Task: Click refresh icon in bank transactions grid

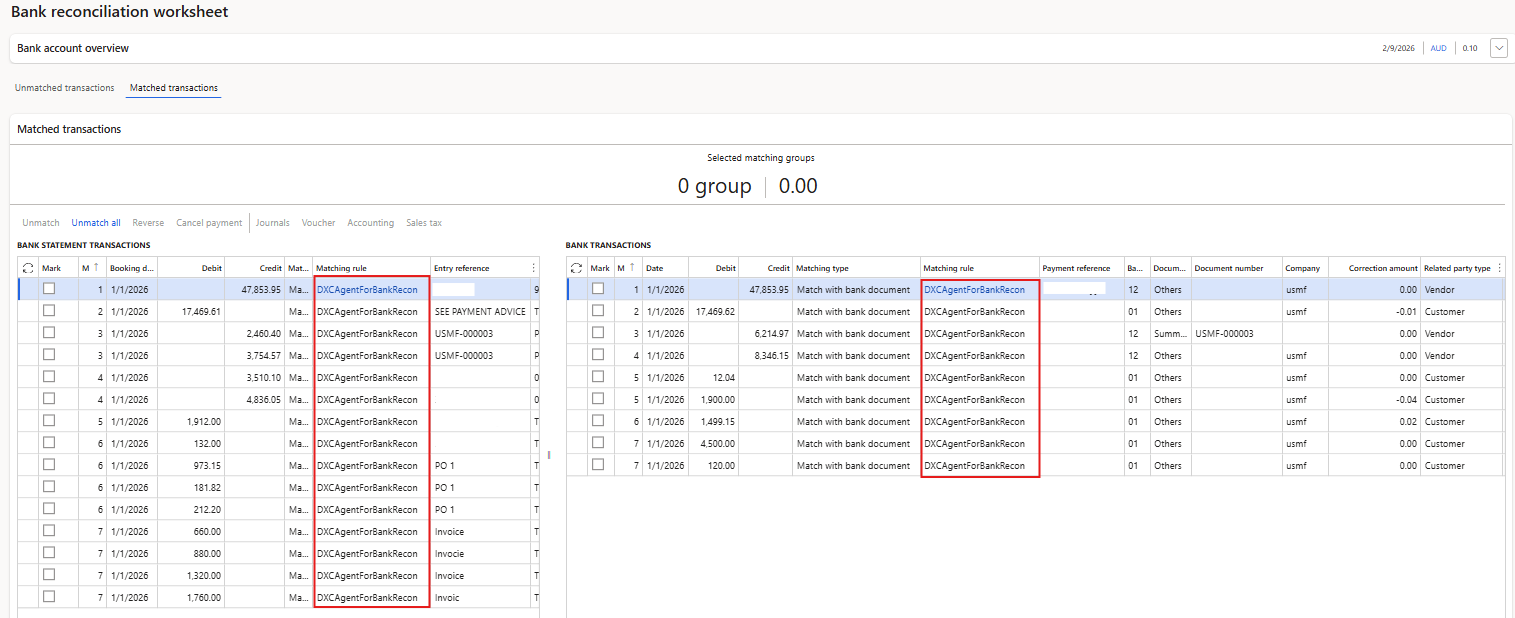Action: 576,268
